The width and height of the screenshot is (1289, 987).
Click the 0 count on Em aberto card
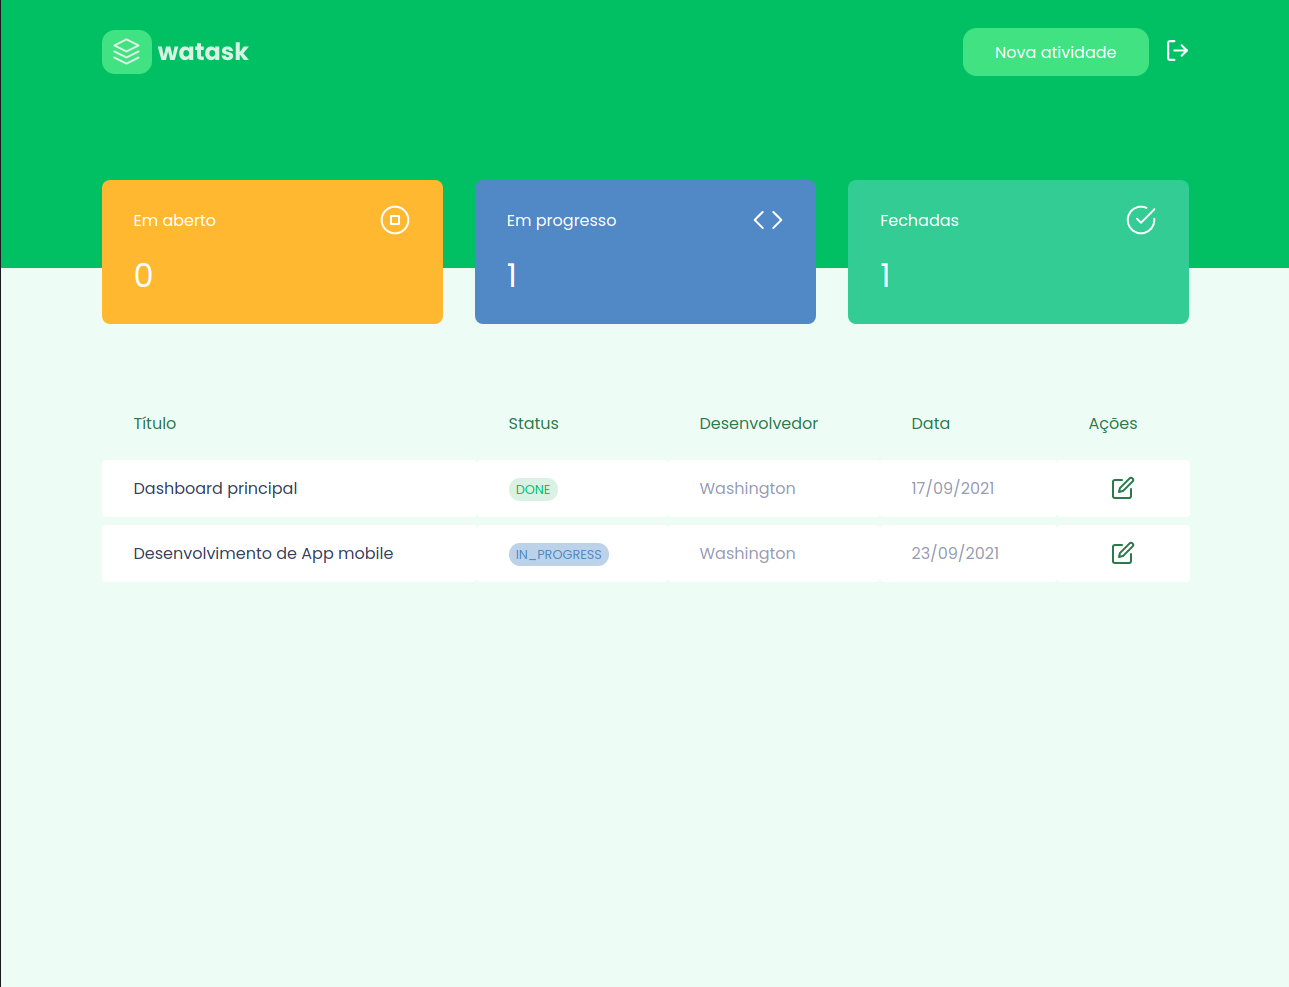click(x=144, y=275)
